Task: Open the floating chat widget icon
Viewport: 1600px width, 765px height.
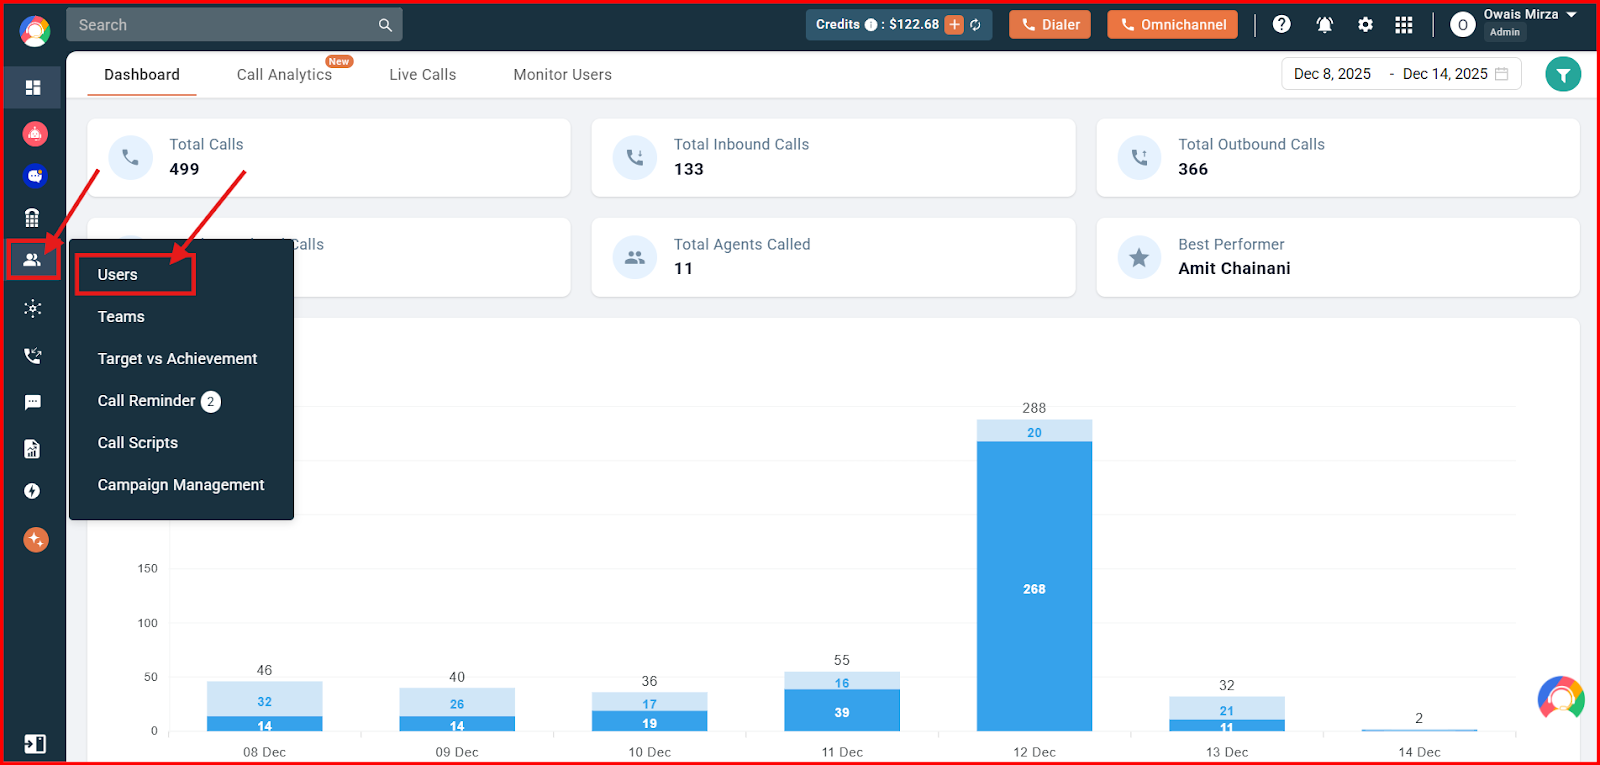Action: tap(1561, 699)
